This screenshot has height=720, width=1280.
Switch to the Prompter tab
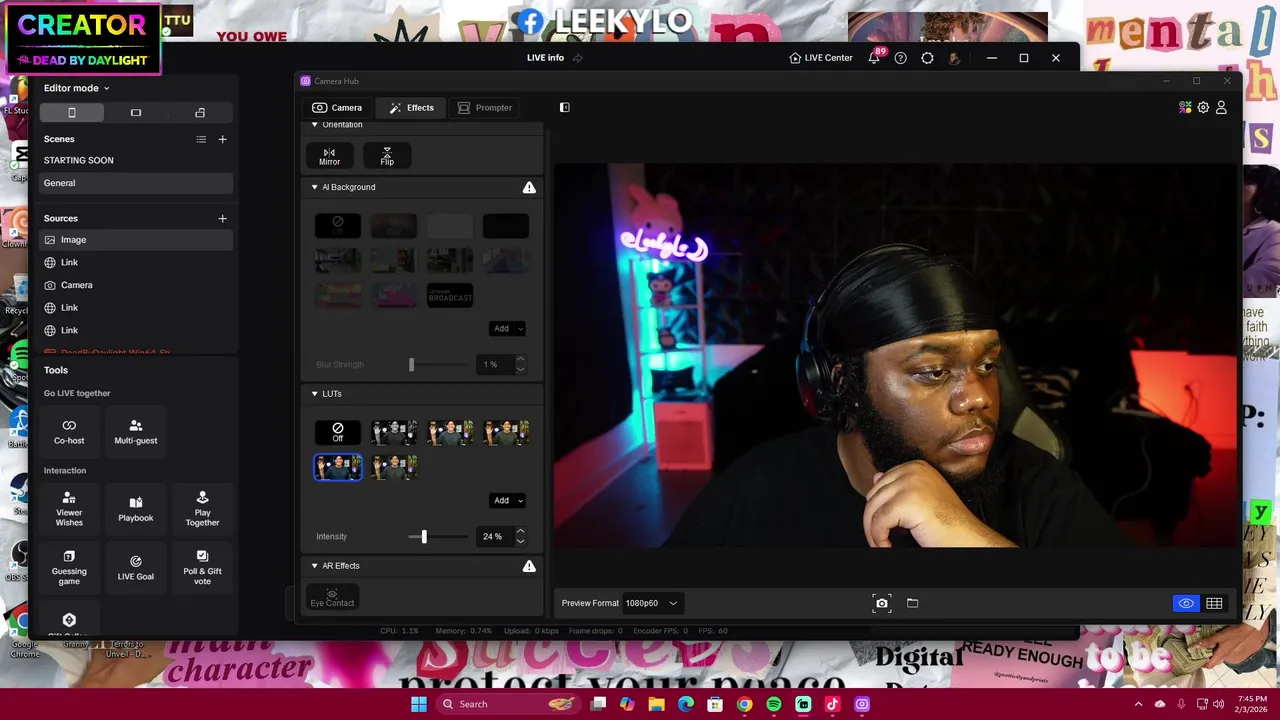485,108
